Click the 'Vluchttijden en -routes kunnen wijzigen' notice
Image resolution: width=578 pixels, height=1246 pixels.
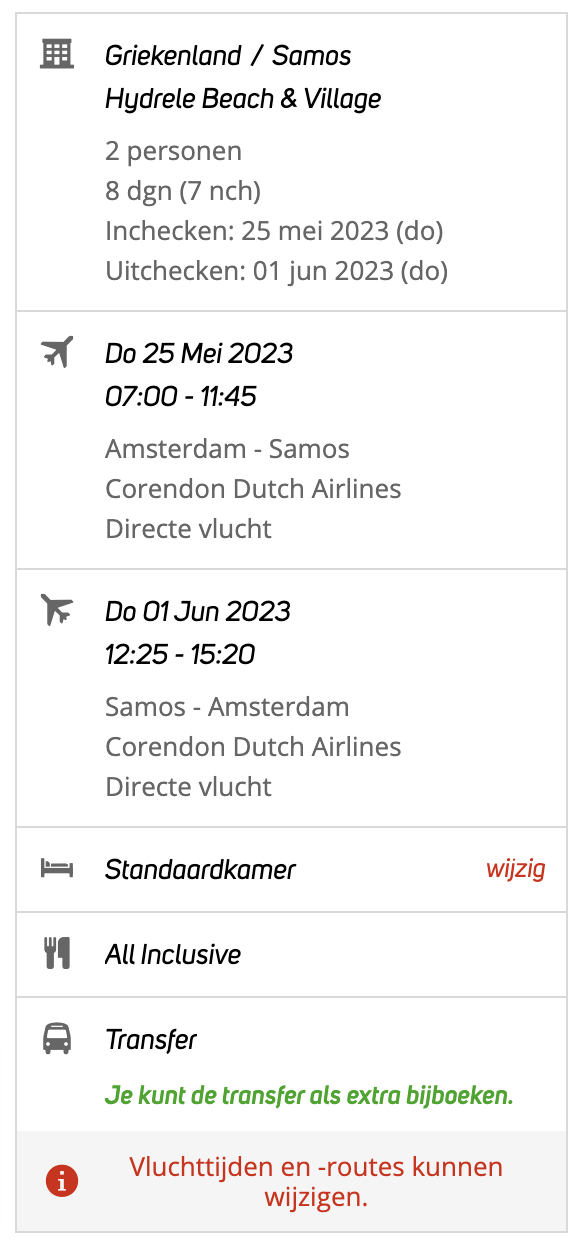point(316,1181)
